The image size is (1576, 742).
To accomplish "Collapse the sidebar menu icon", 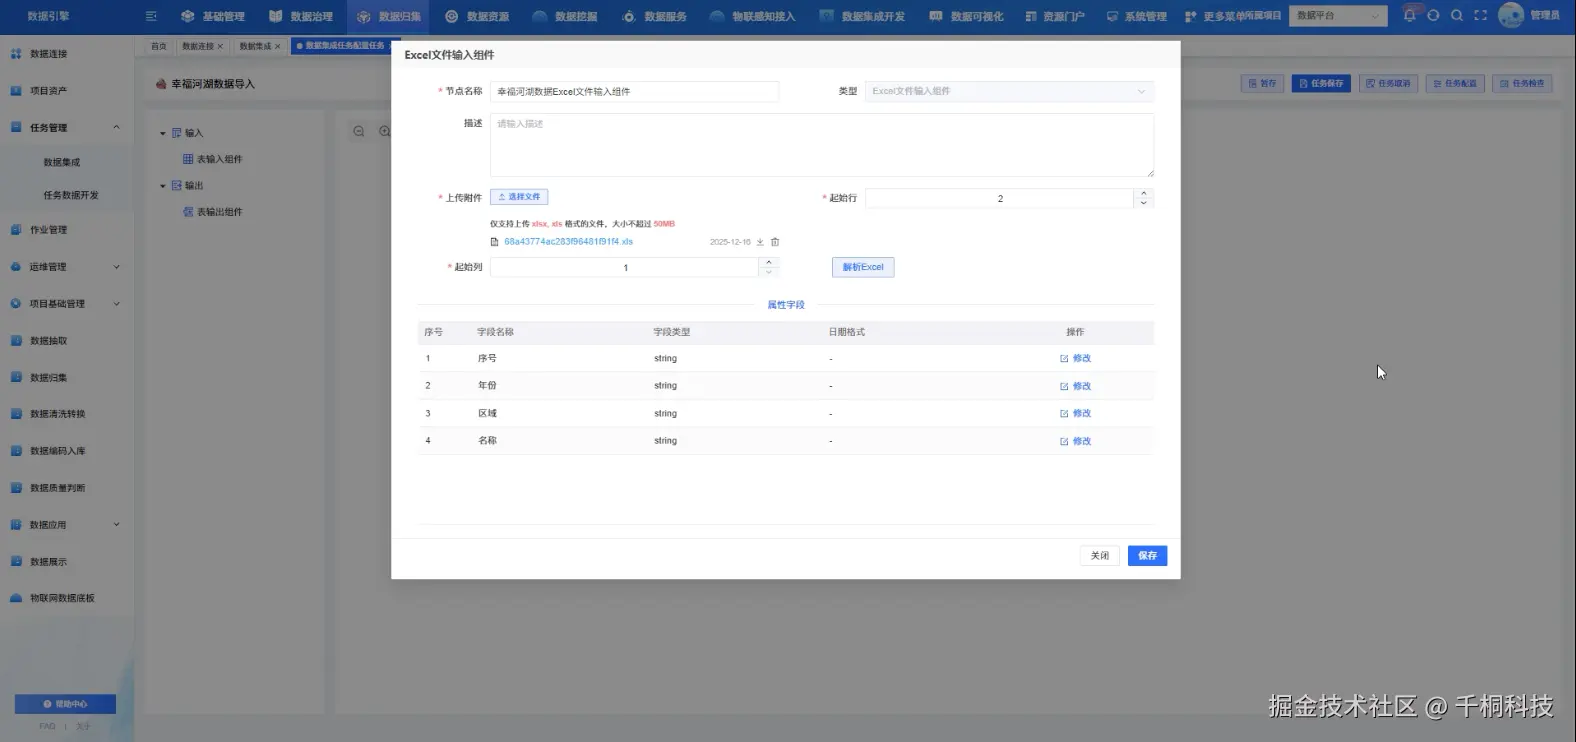I will [151, 16].
